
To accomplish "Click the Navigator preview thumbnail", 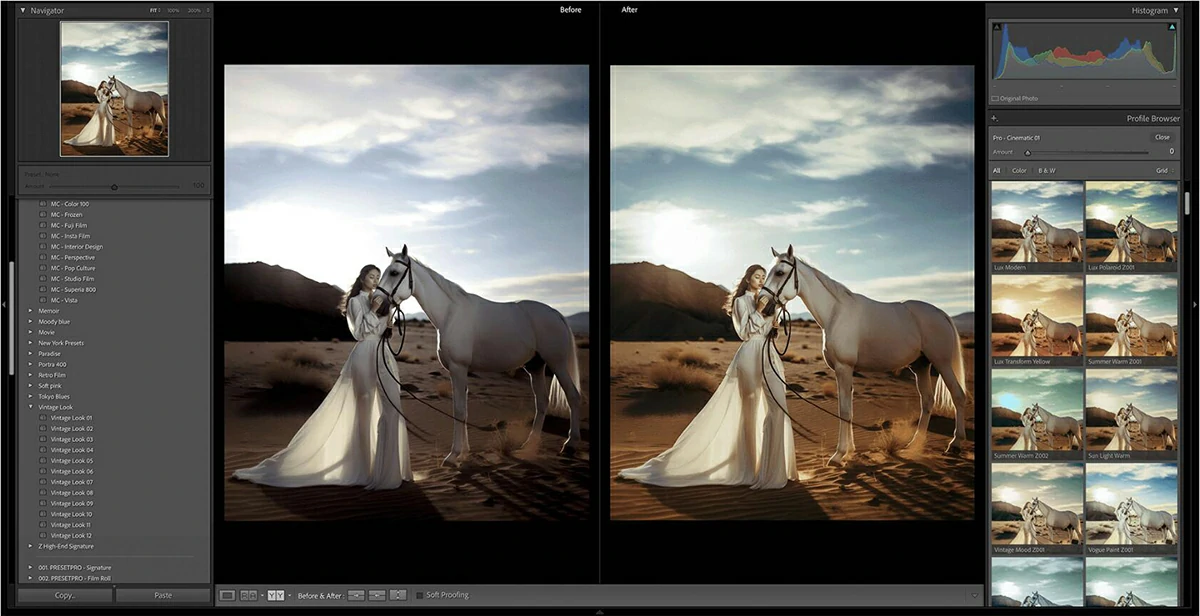I will [114, 89].
